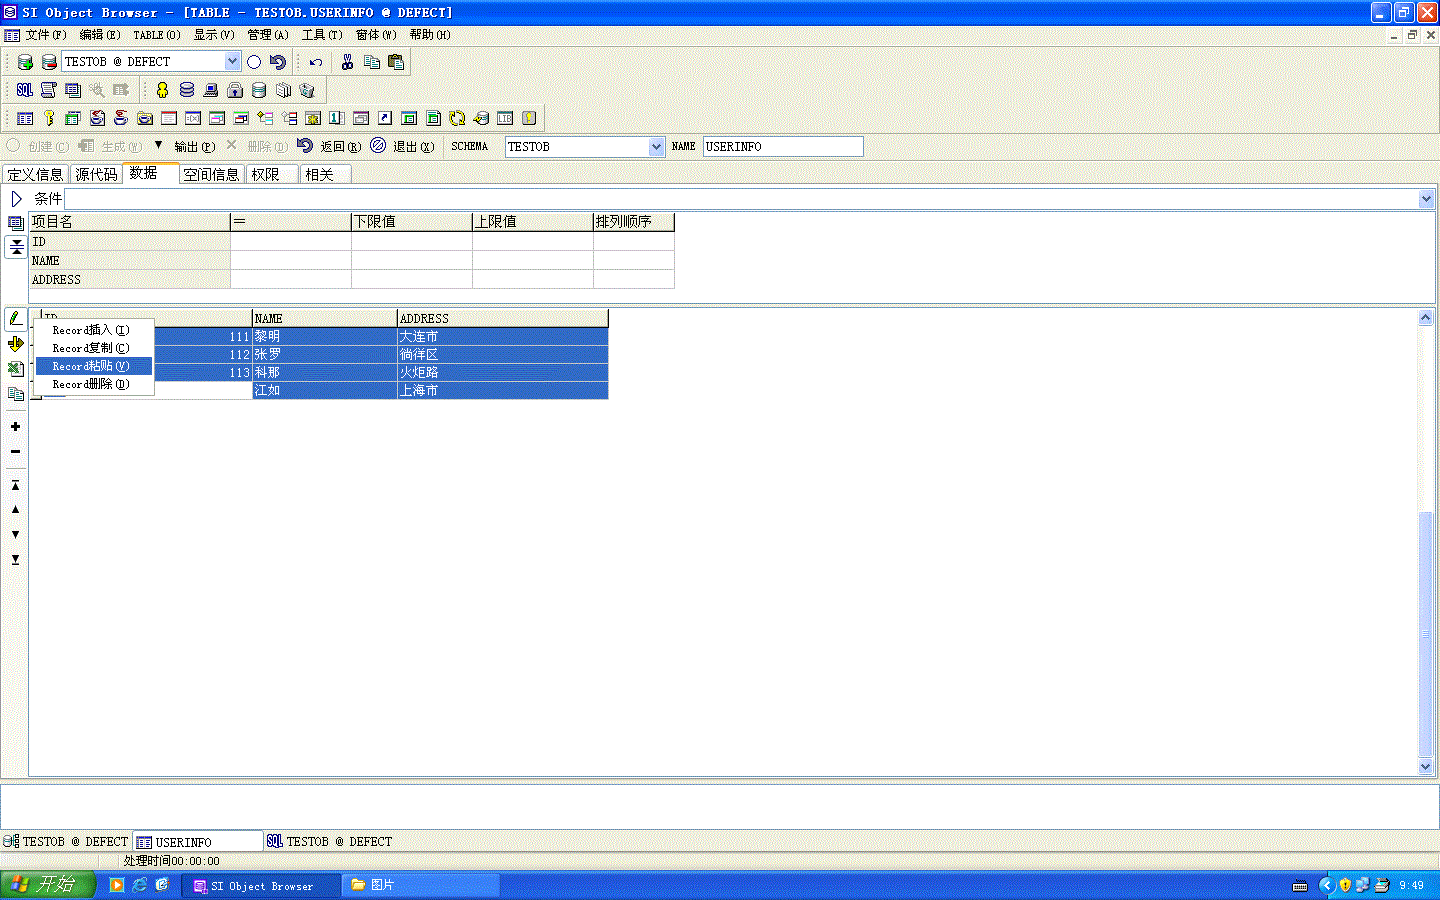Expand the SCHEMA TESTOB combo box
The height and width of the screenshot is (900, 1440).
tap(656, 147)
